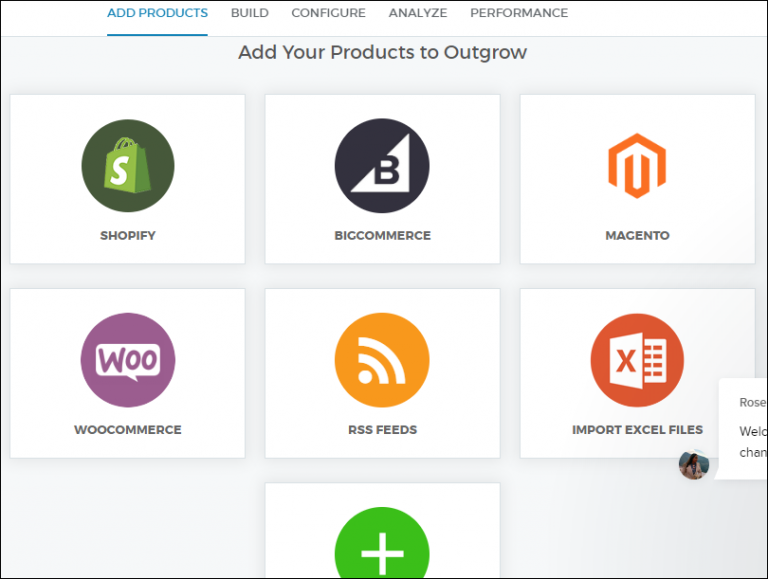Image resolution: width=768 pixels, height=579 pixels.
Task: Click the WOOCOMMERCE text label
Action: click(127, 430)
